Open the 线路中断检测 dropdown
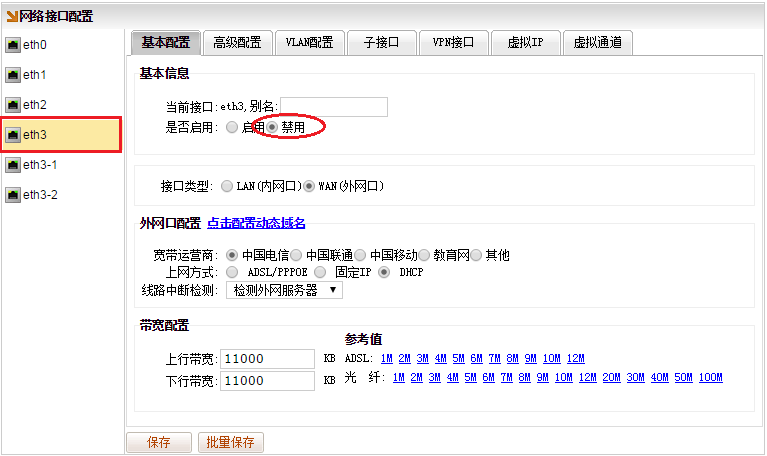Image resolution: width=767 pixels, height=456 pixels. (x=284, y=290)
